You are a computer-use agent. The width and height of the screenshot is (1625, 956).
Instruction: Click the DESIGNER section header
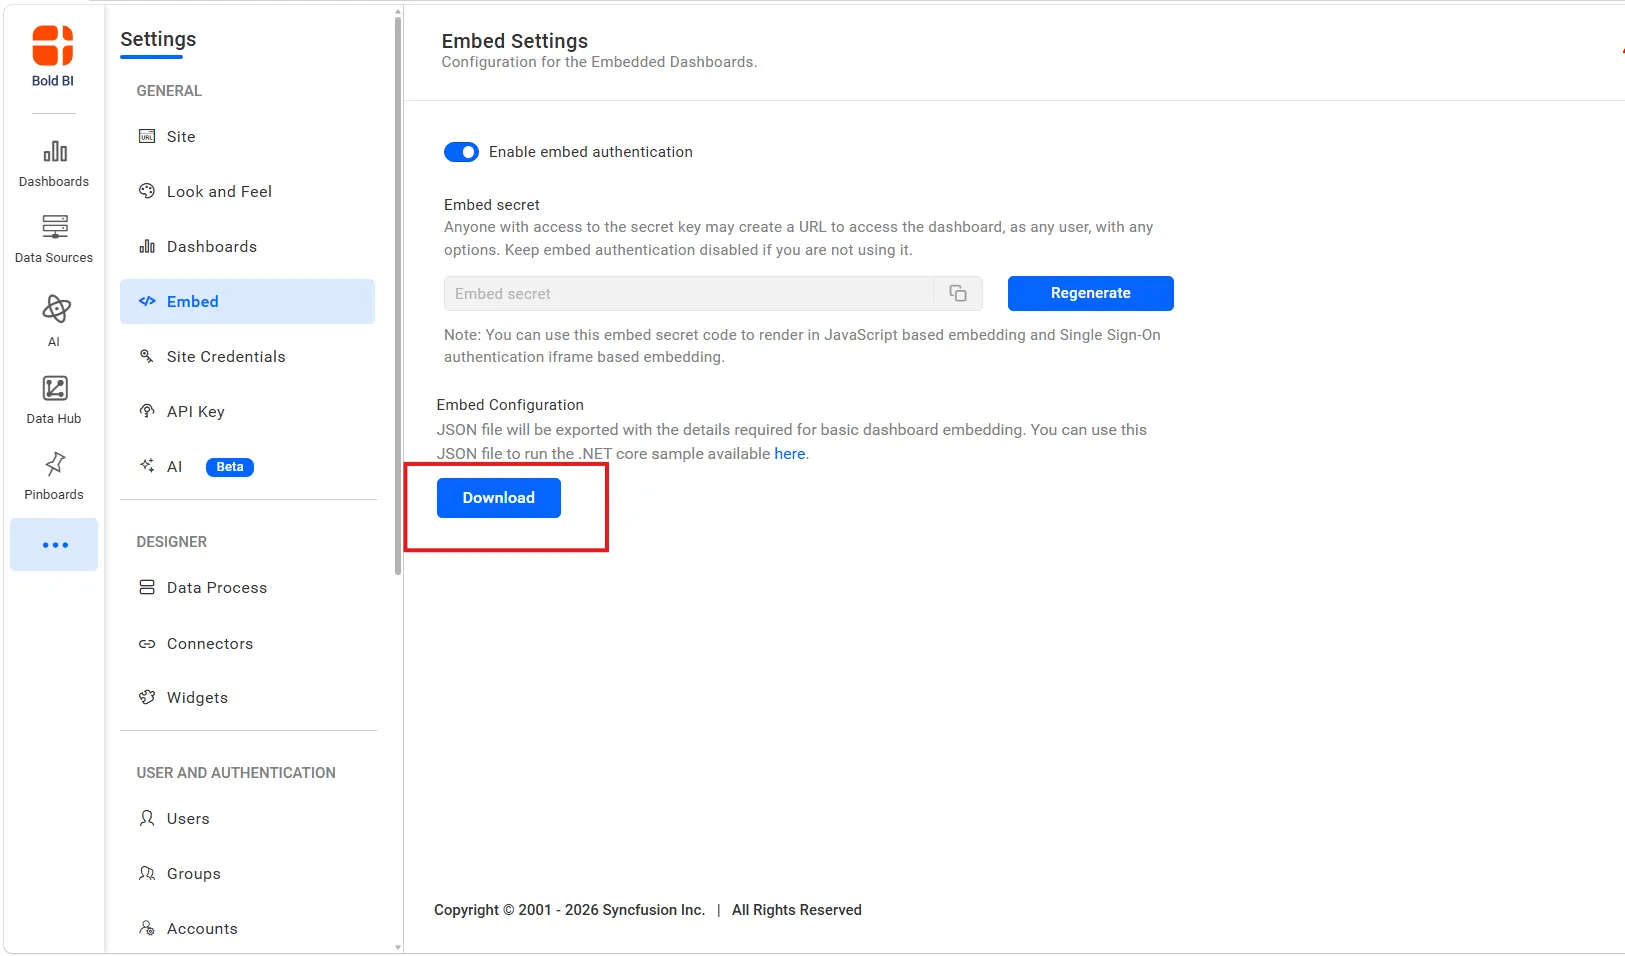(172, 542)
